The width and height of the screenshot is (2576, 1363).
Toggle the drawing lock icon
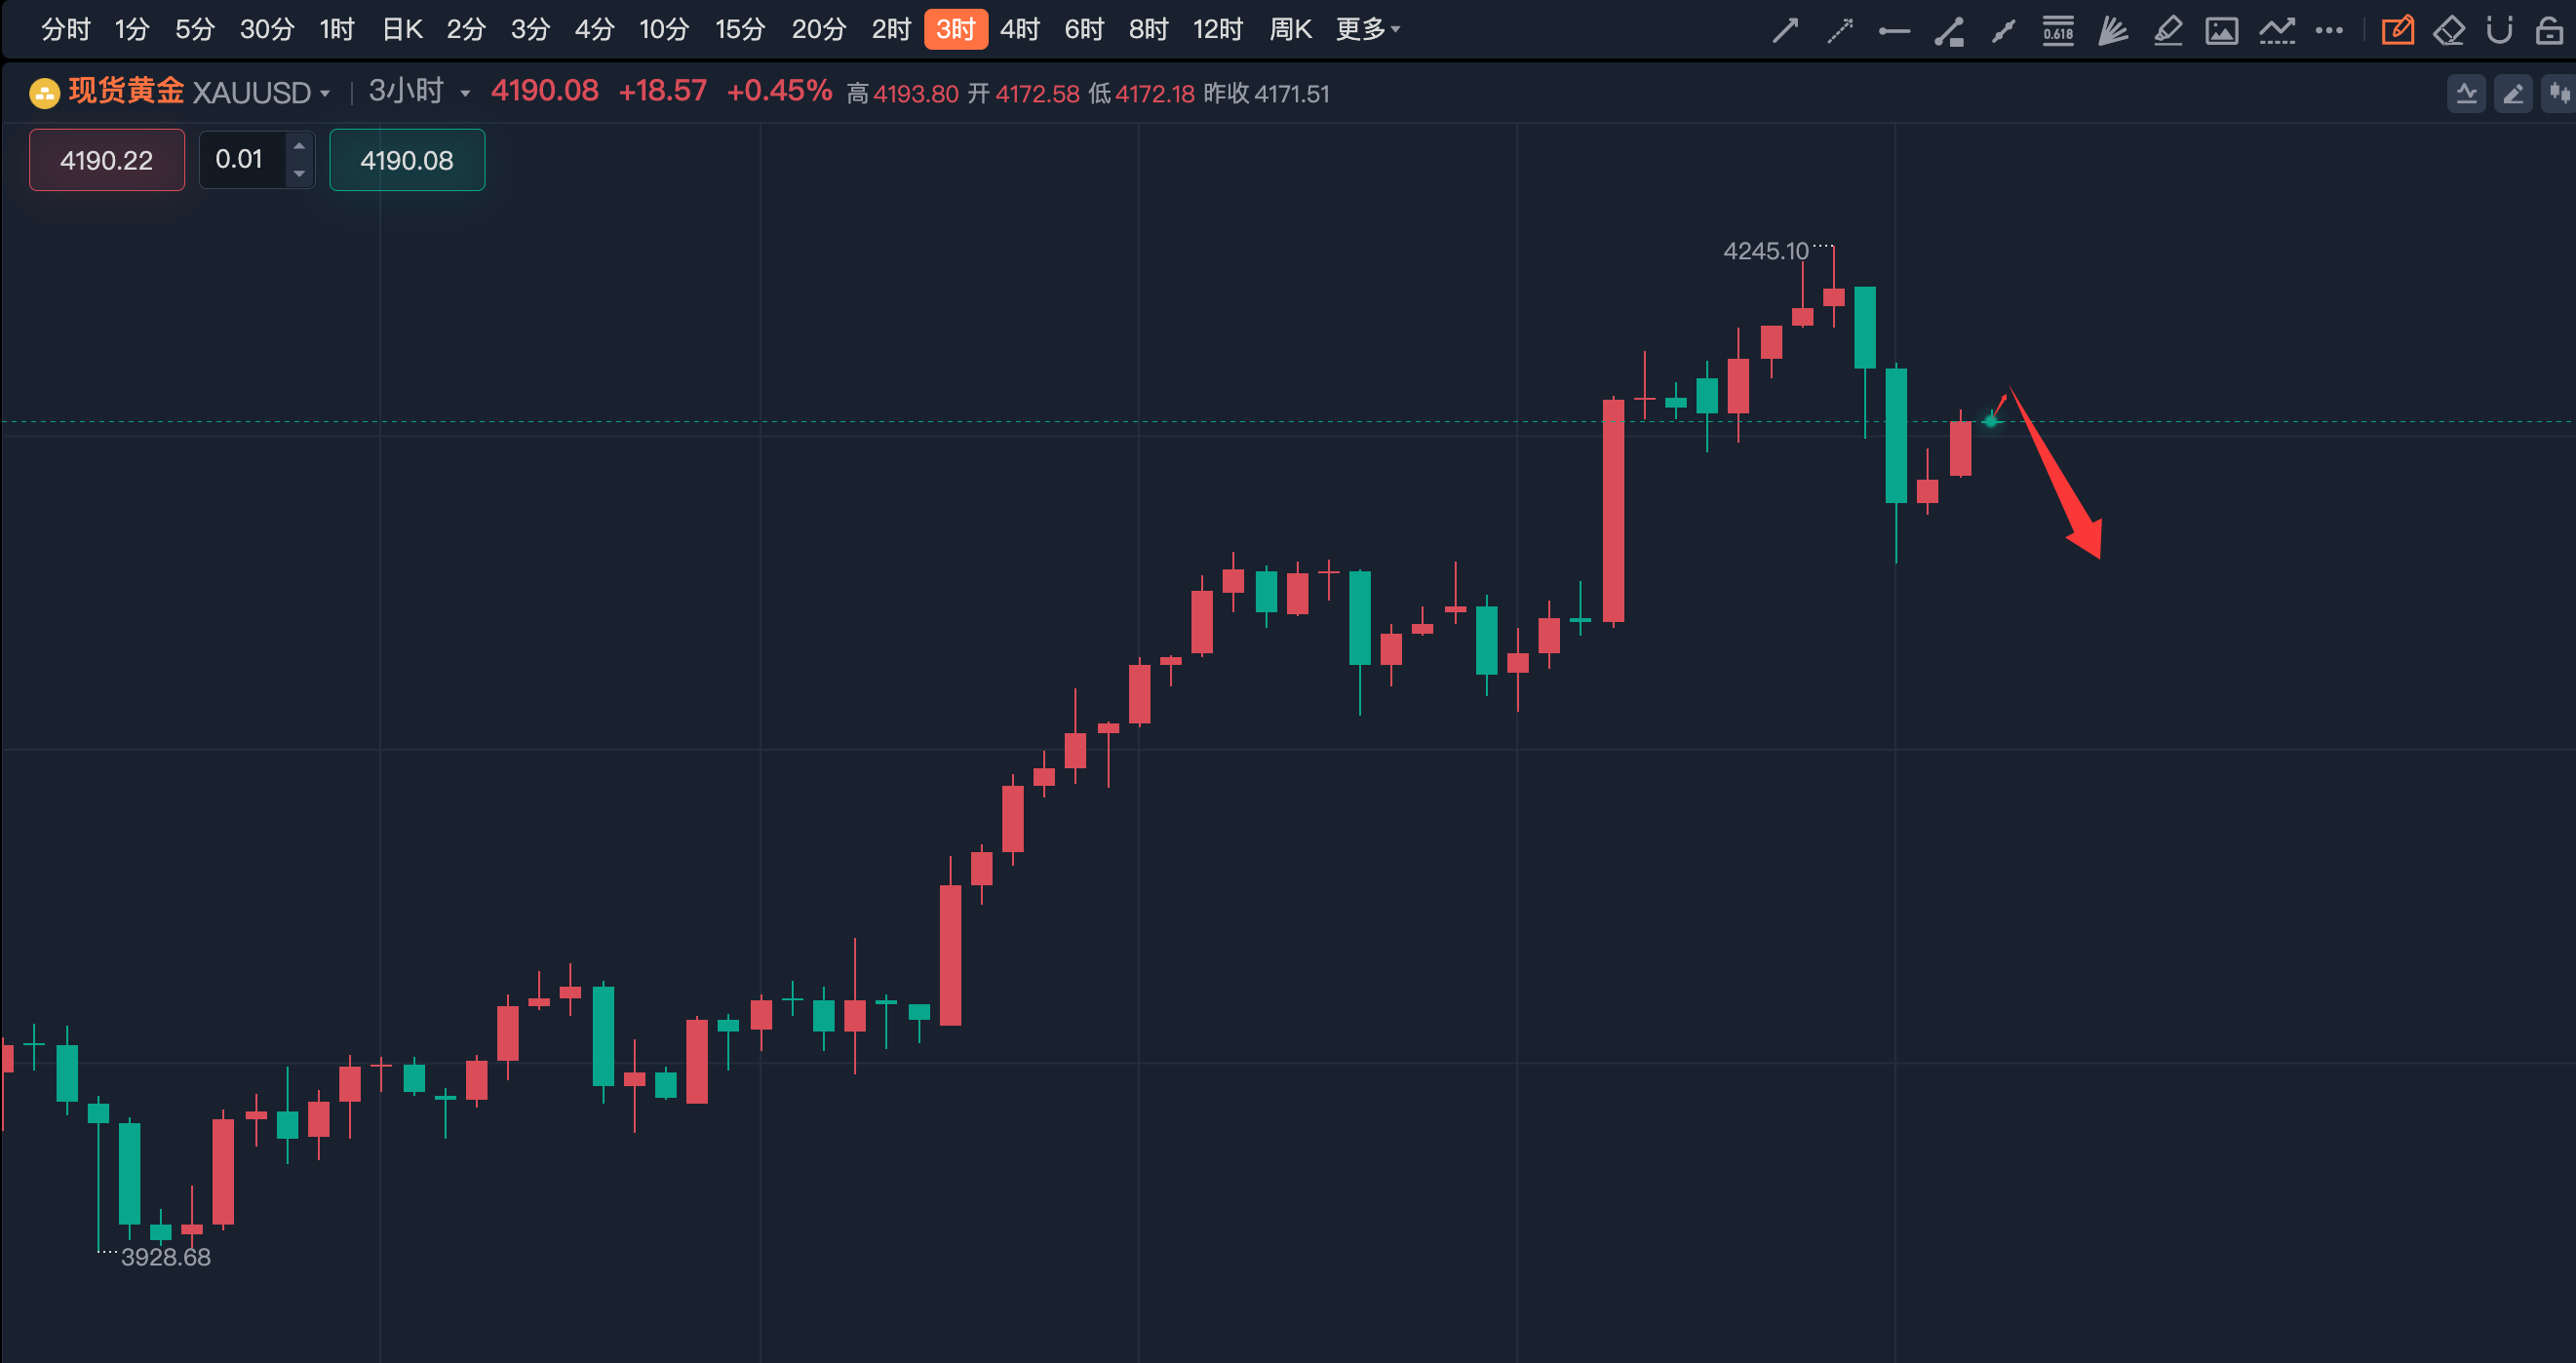click(x=2549, y=31)
